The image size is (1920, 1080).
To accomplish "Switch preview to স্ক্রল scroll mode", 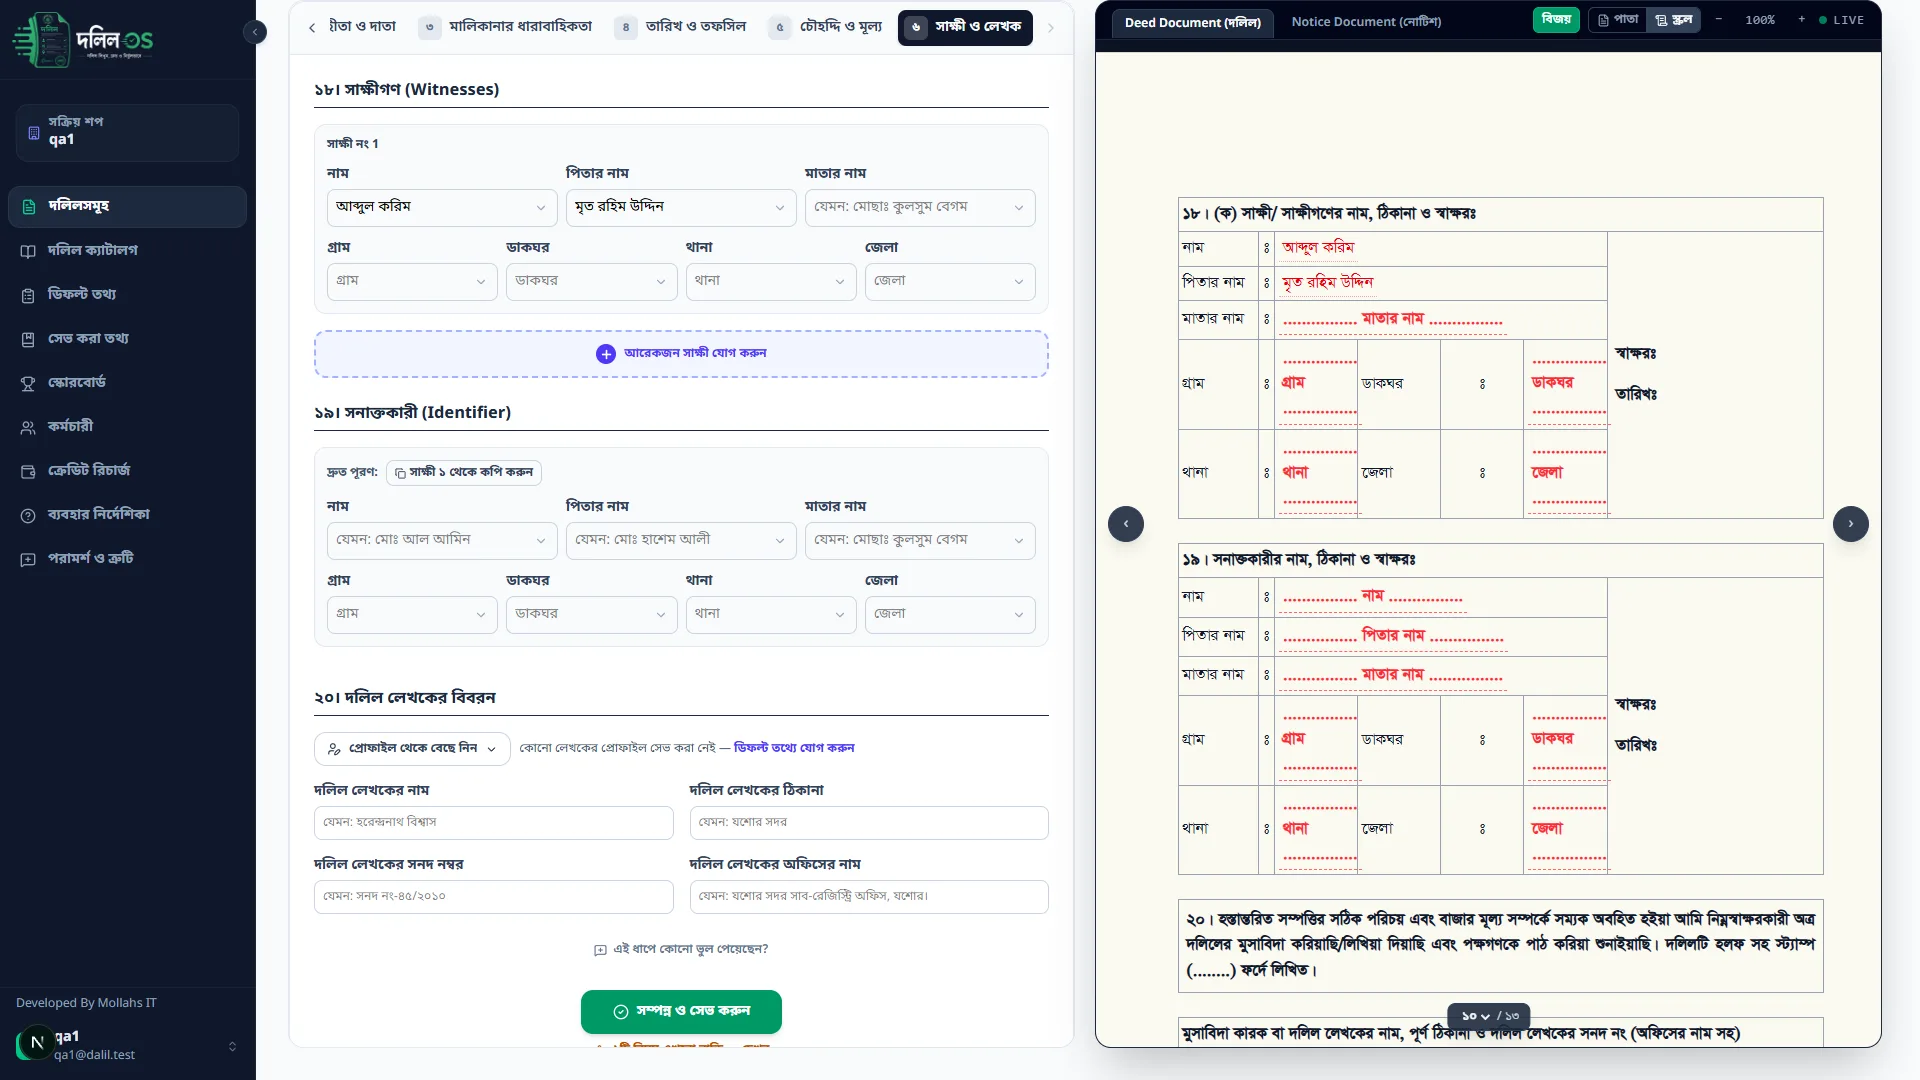I will coord(1673,20).
